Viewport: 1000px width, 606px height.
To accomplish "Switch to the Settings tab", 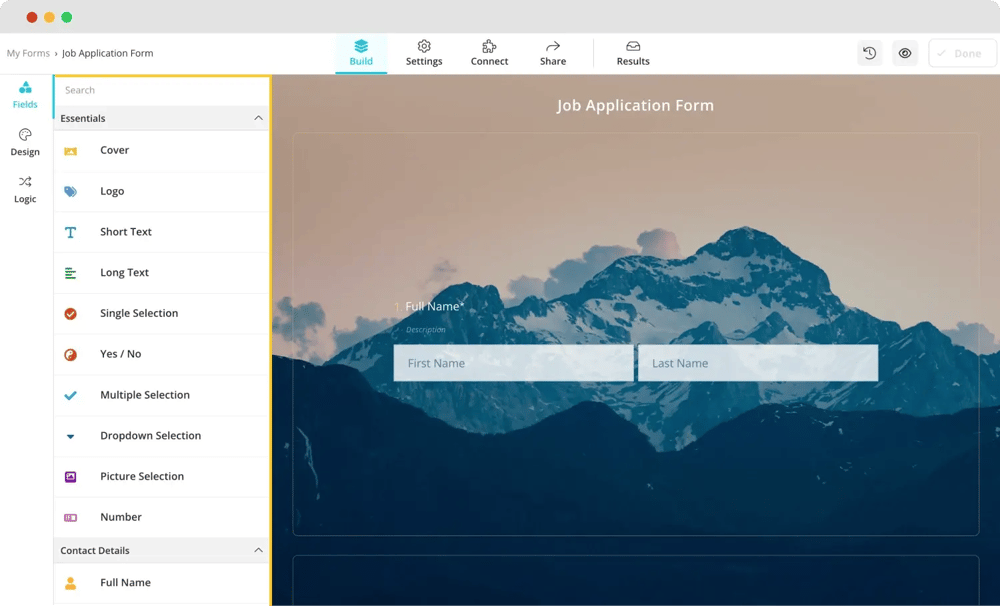I will [424, 54].
